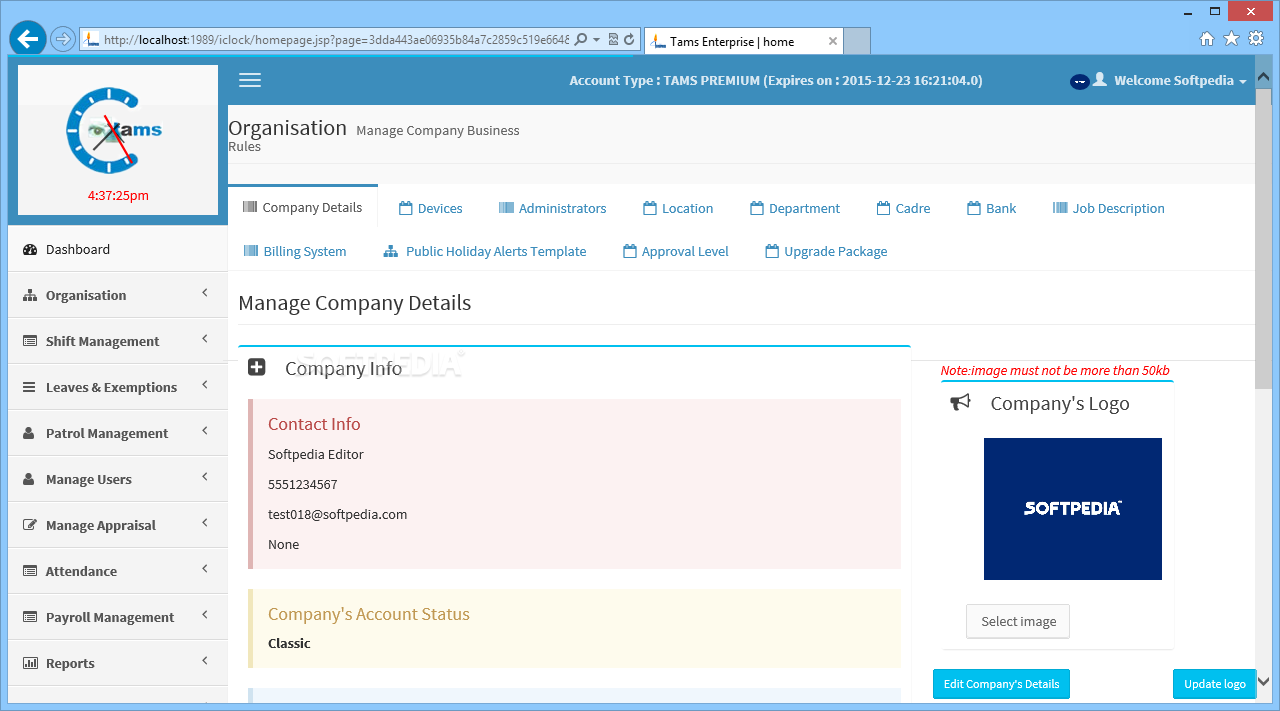Close the Tams Enterprise browser tab
Image resolution: width=1280 pixels, height=711 pixels.
831,41
